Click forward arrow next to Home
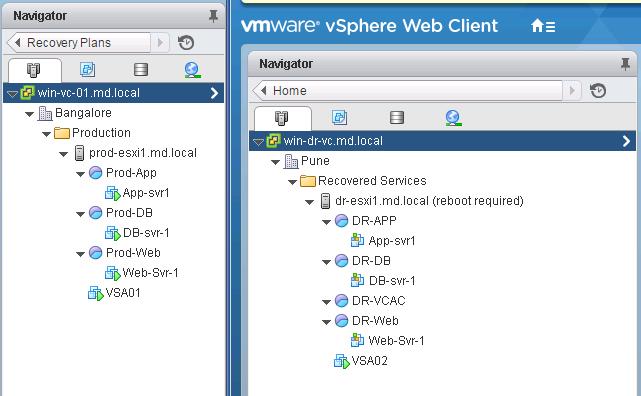Viewport: 641px width, 396px height. [x=572, y=91]
